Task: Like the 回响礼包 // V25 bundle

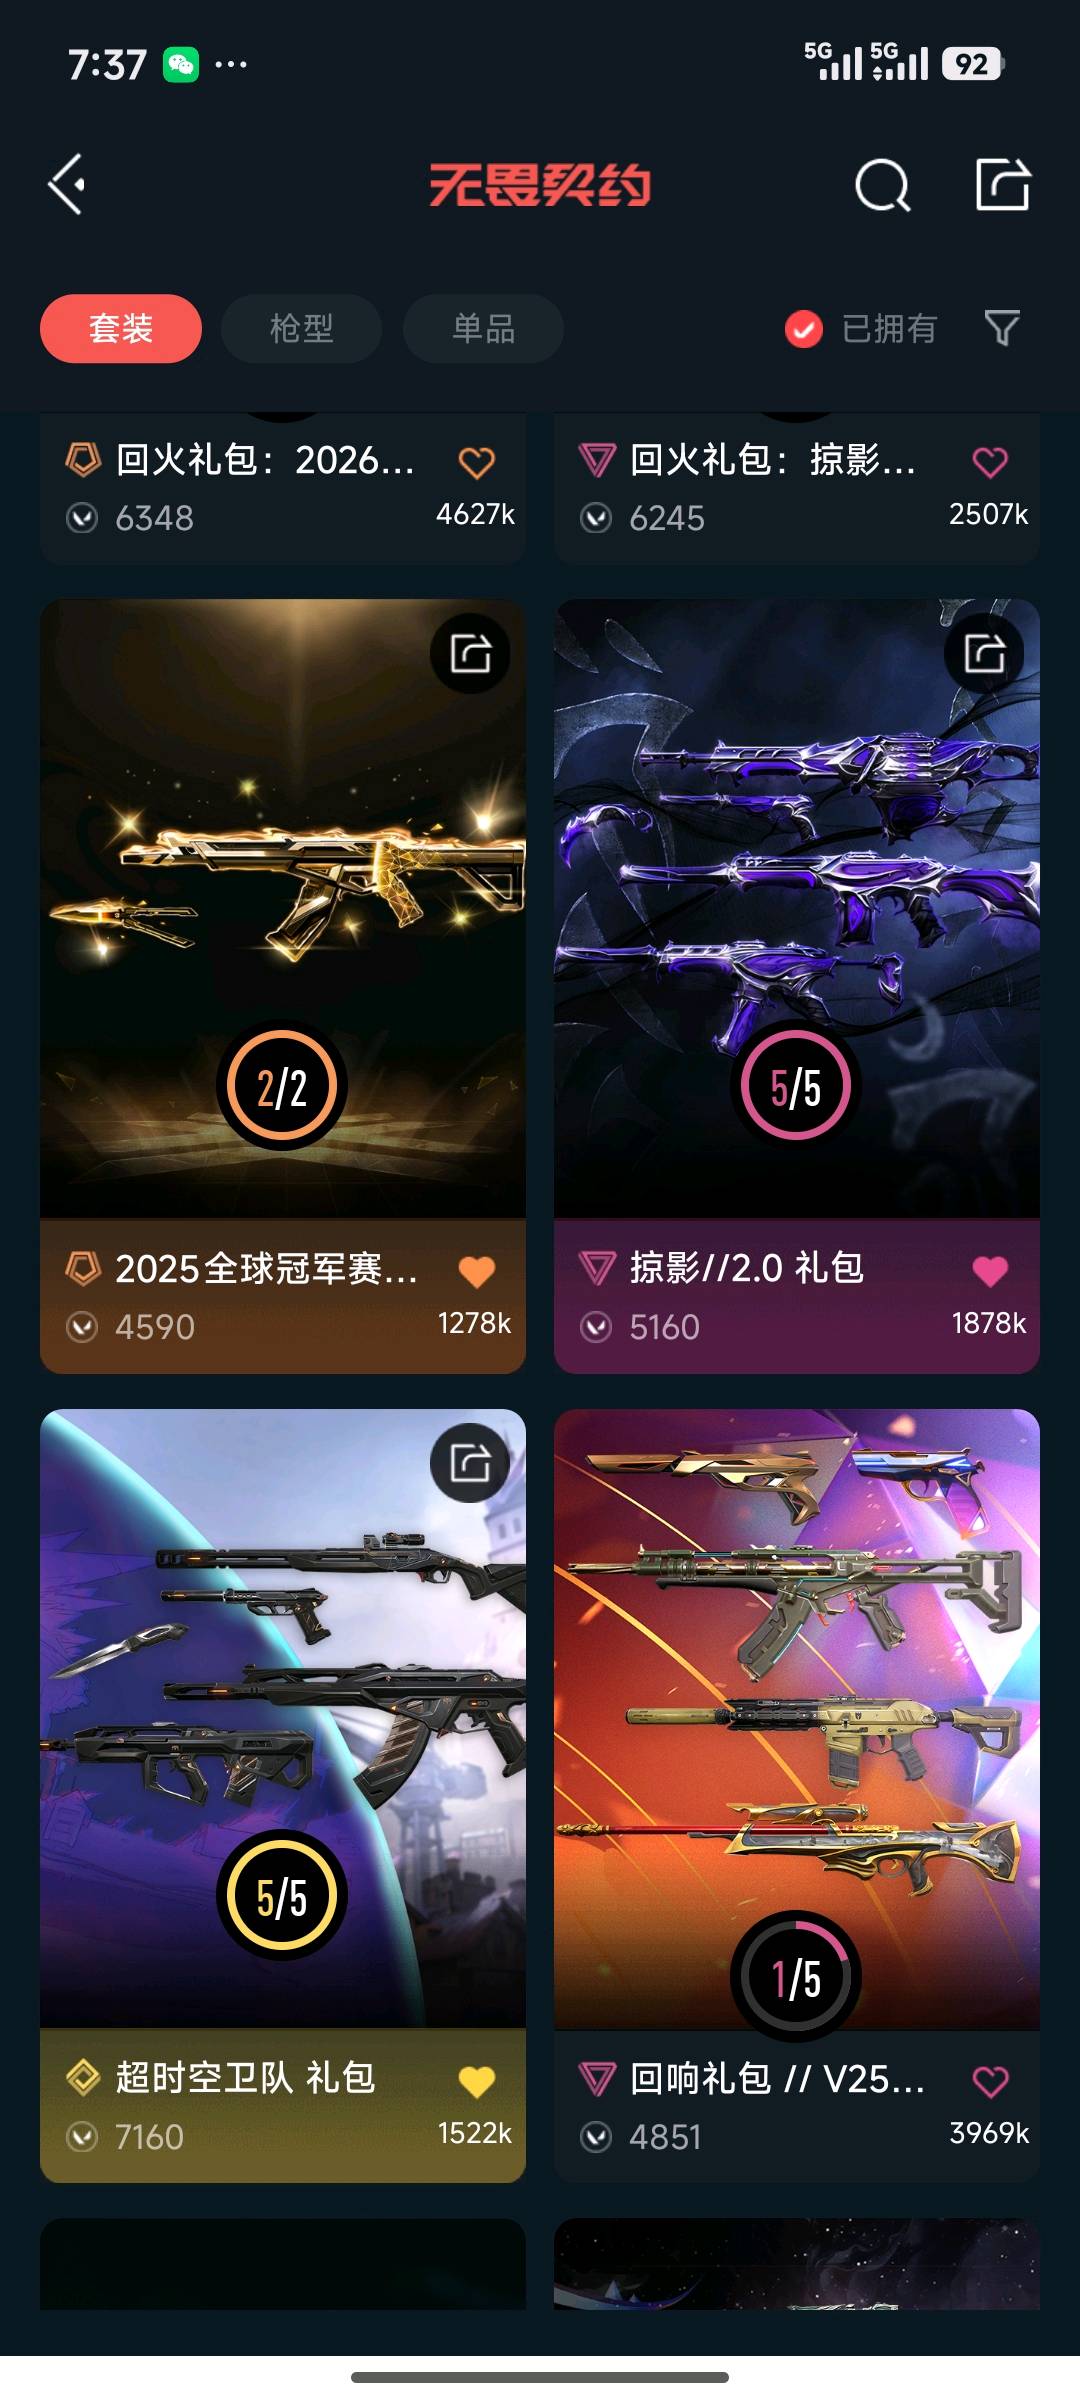Action: (990, 2081)
